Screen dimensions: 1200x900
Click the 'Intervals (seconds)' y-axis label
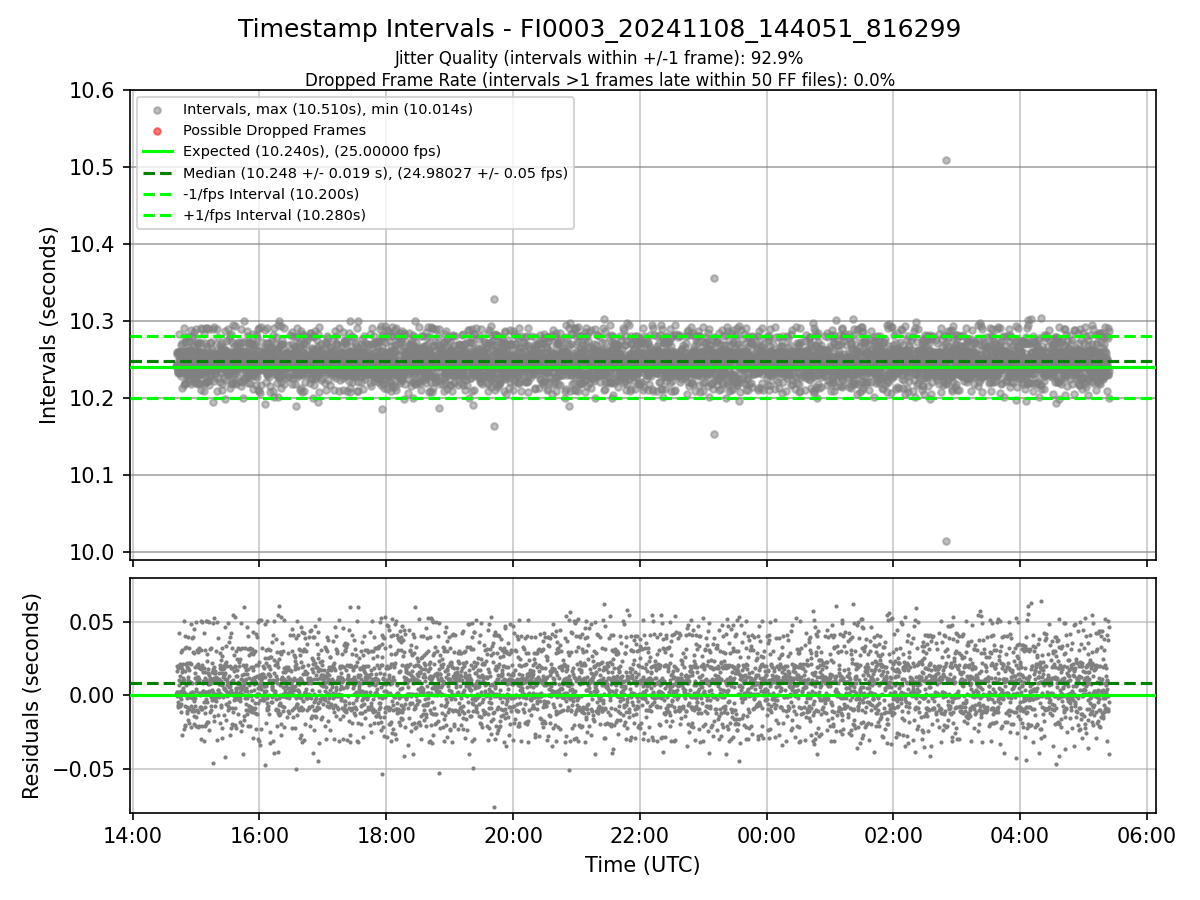coord(49,325)
